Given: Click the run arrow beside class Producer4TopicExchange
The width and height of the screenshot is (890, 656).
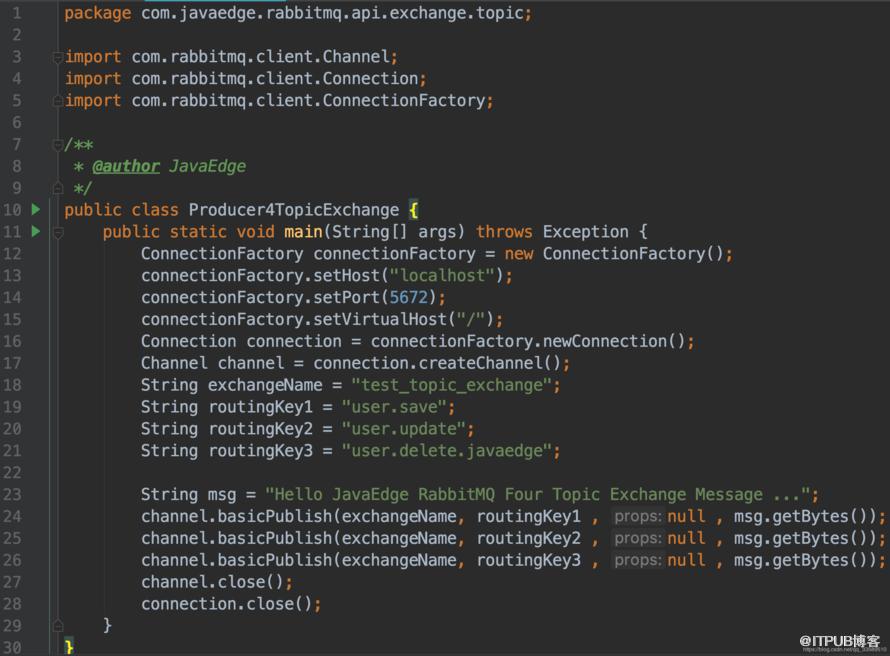Looking at the screenshot, I should 36,209.
